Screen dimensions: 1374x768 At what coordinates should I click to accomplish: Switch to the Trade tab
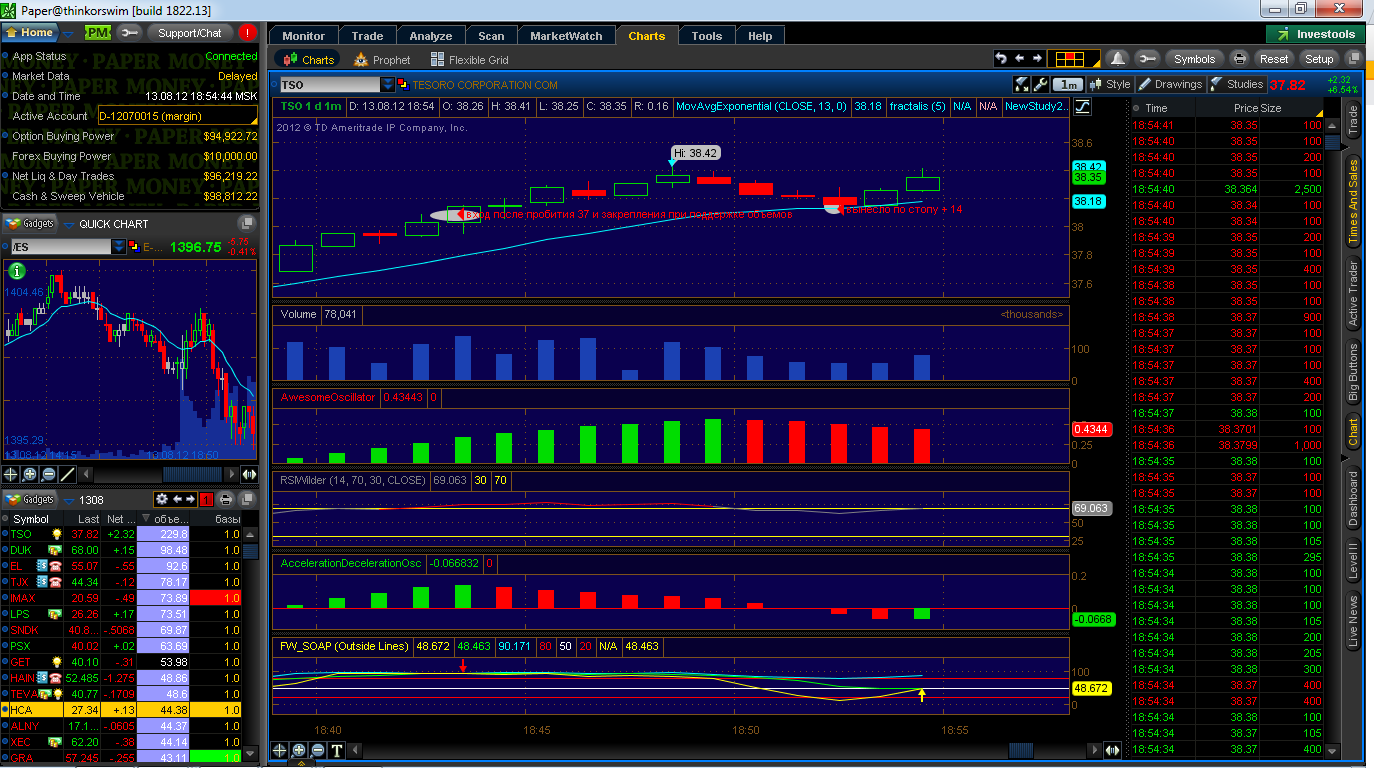[x=368, y=35]
